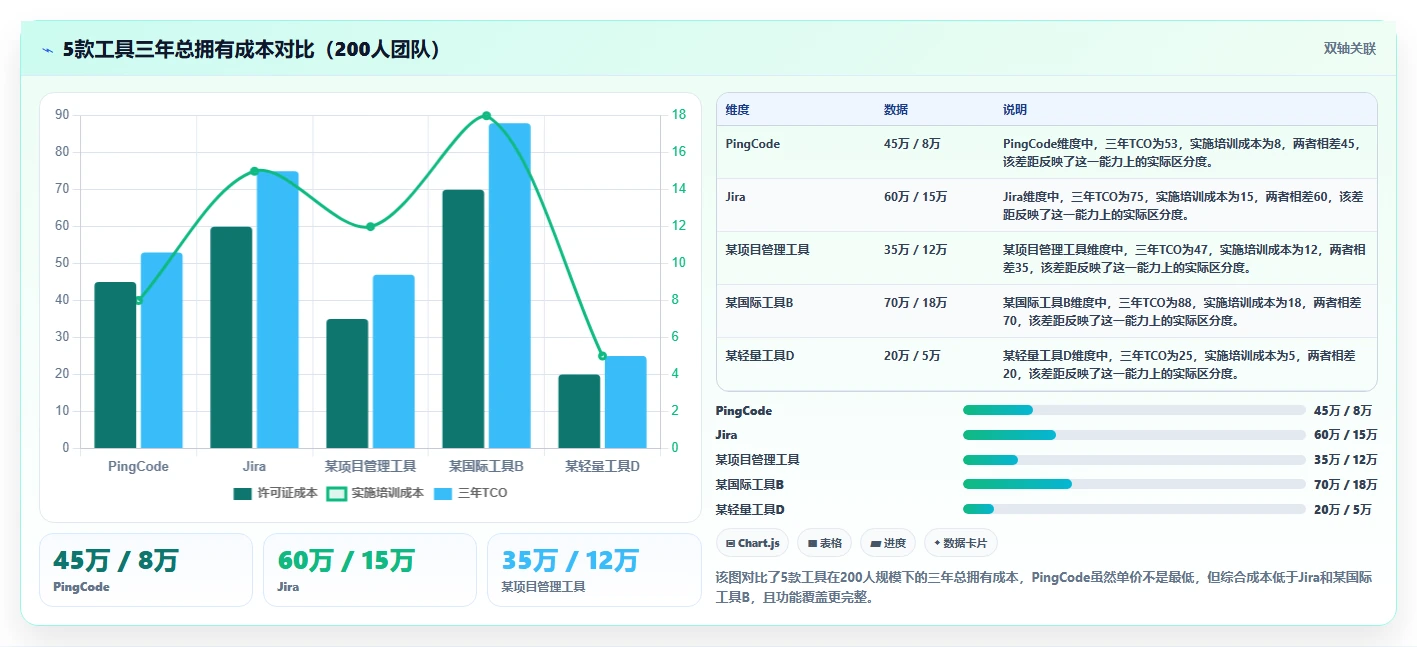
Task: Click the 说明 column header
Action: tap(1015, 110)
